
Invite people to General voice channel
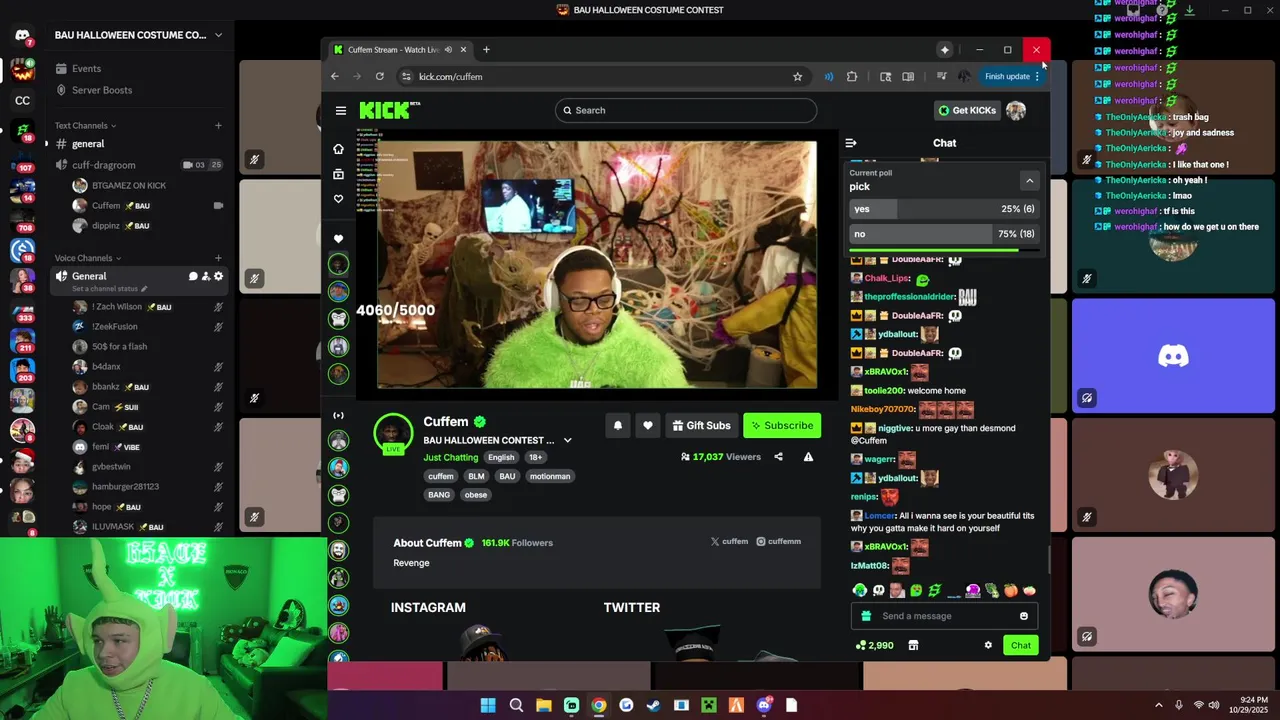tap(206, 276)
